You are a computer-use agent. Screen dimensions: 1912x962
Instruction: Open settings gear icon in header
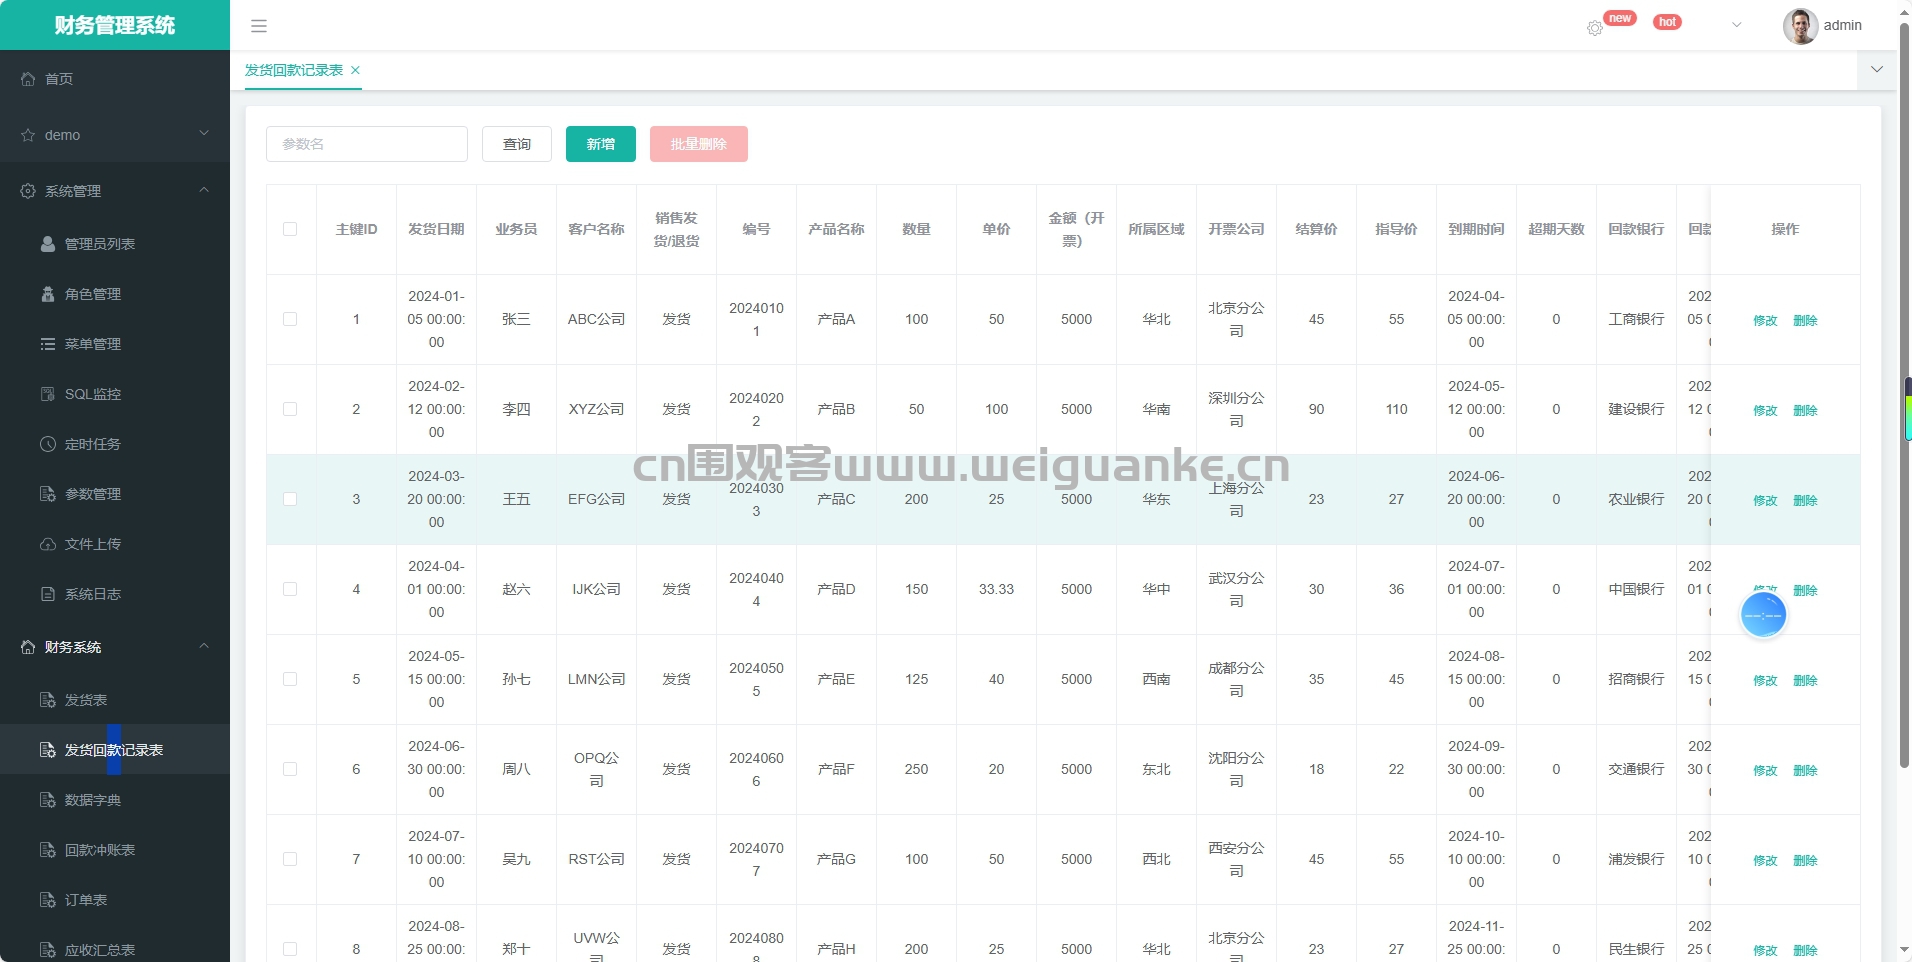(x=1594, y=28)
